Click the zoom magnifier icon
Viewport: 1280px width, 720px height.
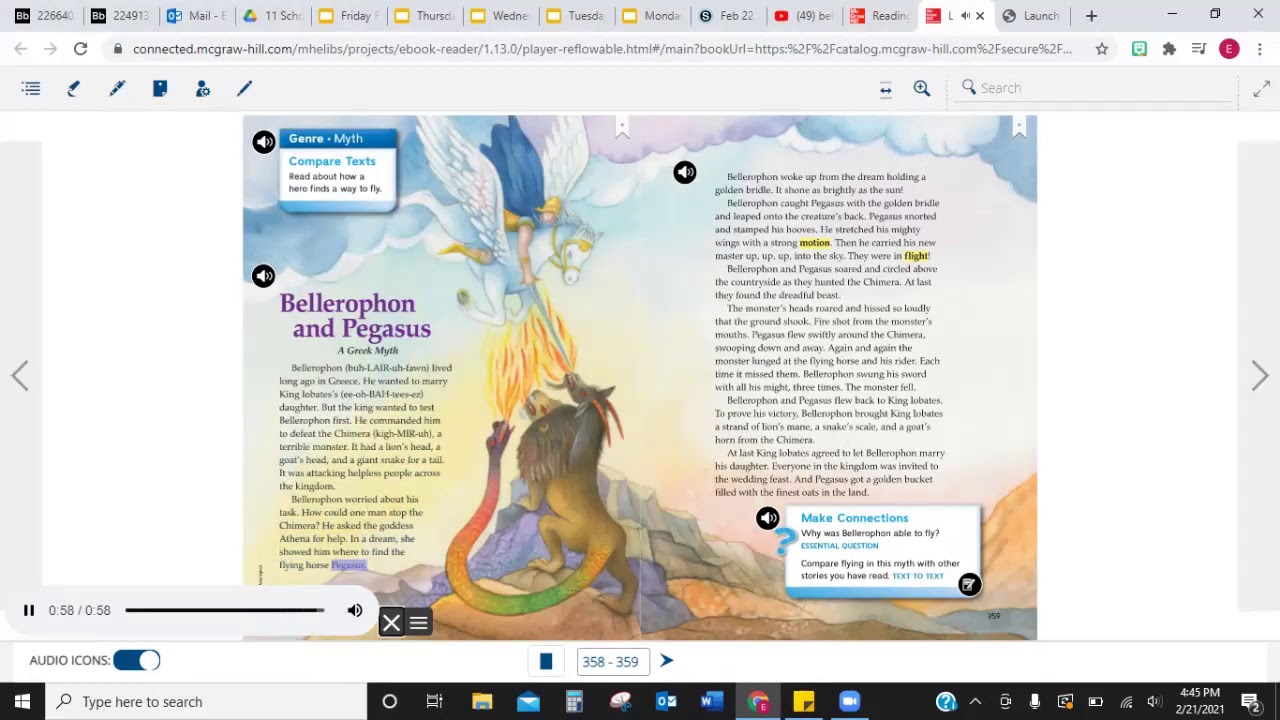pos(922,89)
